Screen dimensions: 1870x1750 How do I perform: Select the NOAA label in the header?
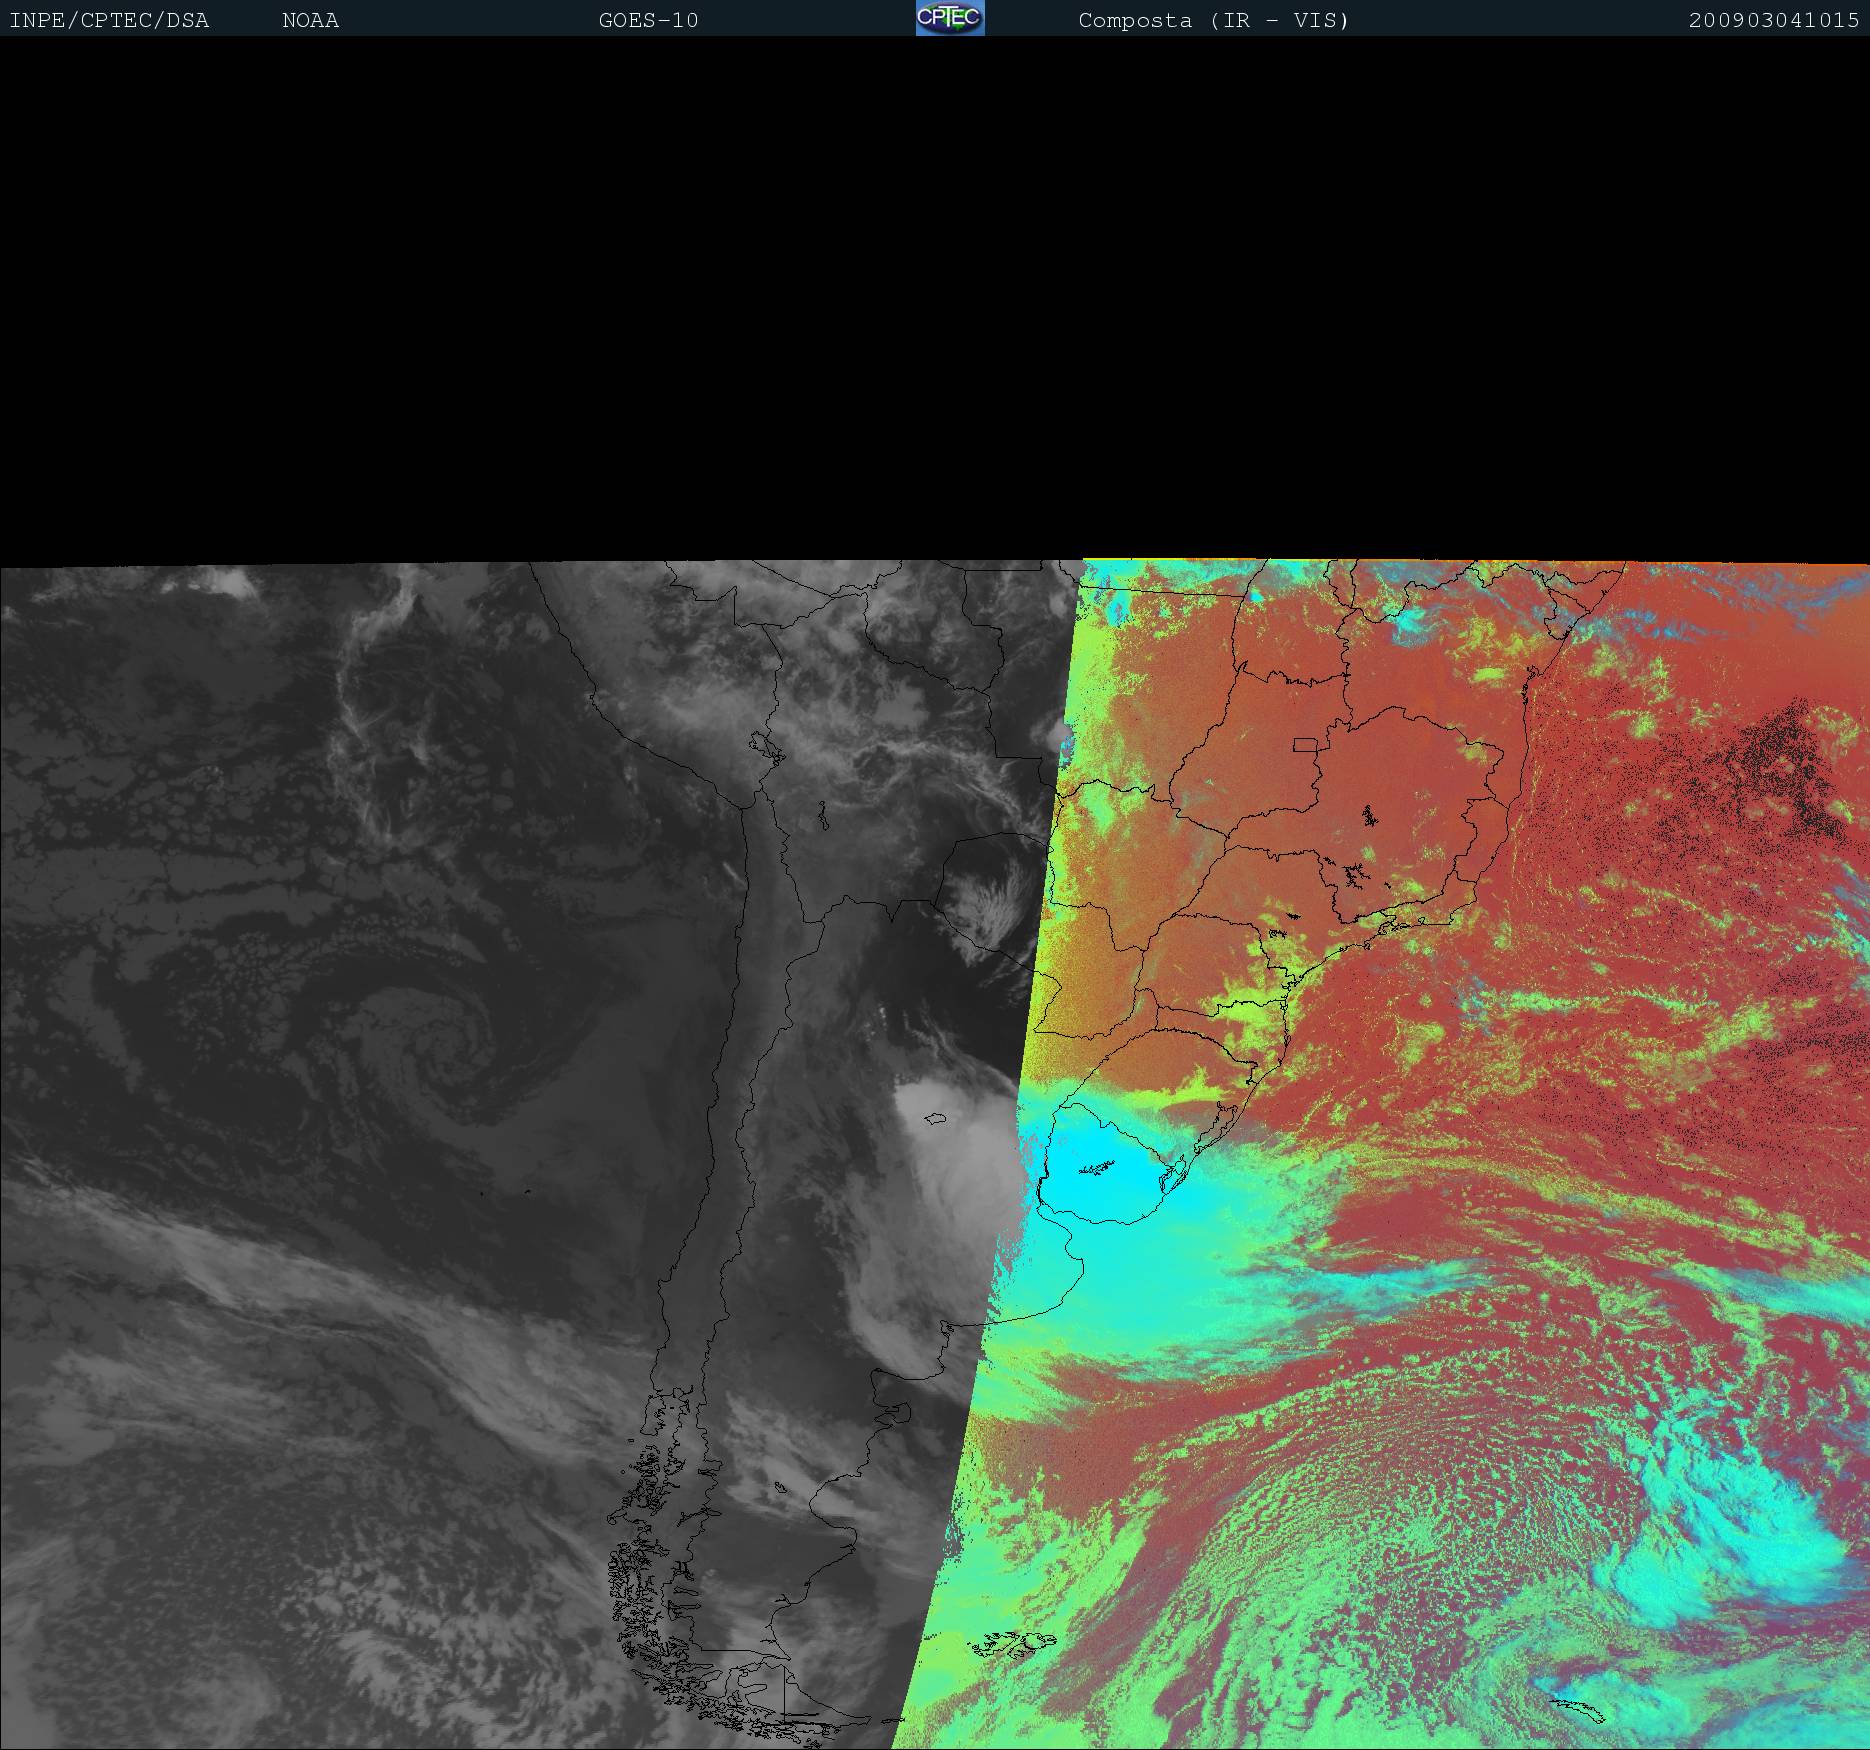[x=310, y=20]
